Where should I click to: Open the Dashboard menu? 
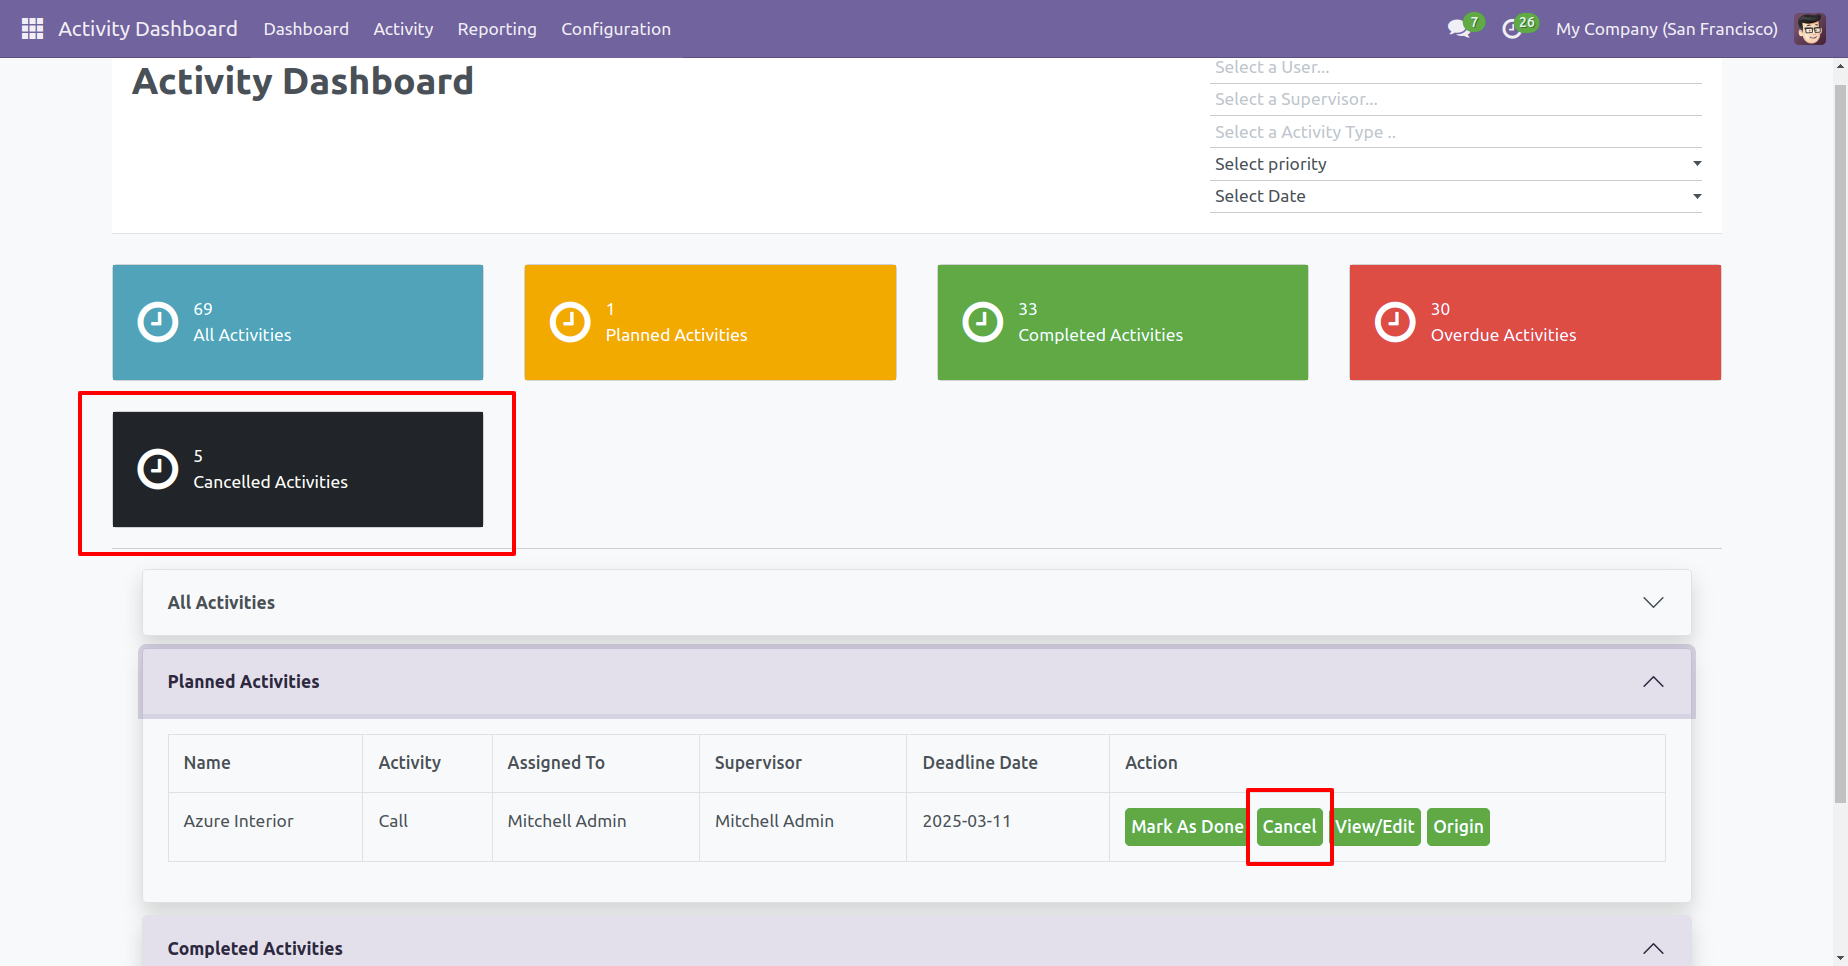pyautogui.click(x=306, y=29)
